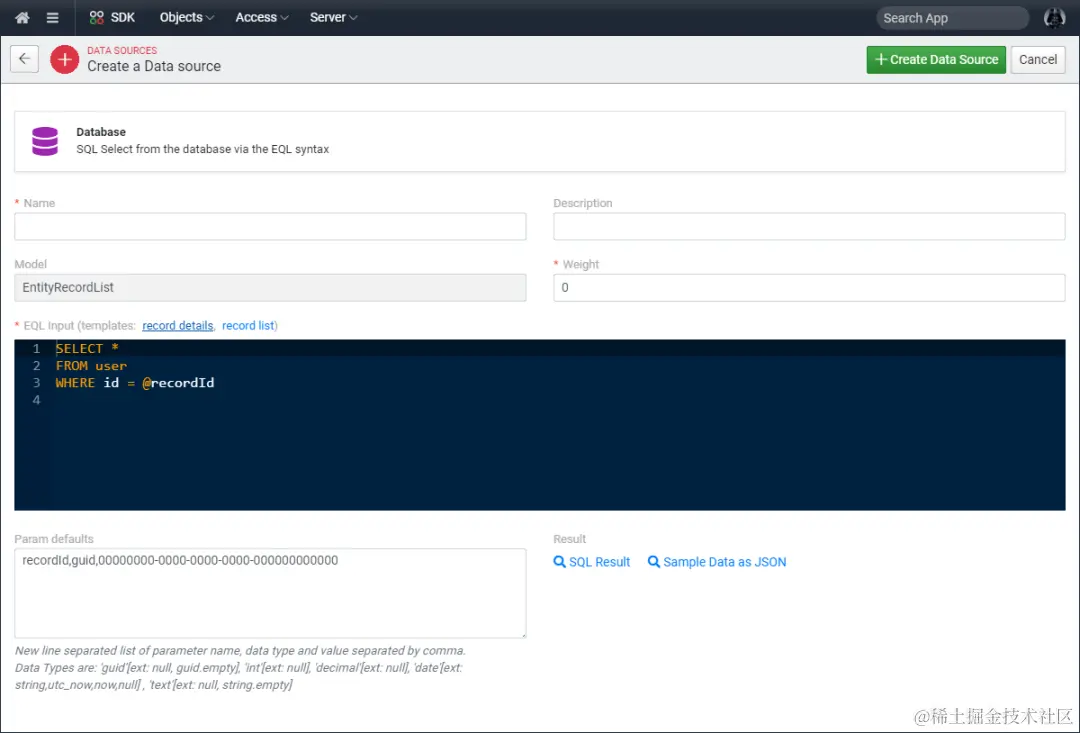Click into the Description input field
This screenshot has width=1080, height=733.
809,227
